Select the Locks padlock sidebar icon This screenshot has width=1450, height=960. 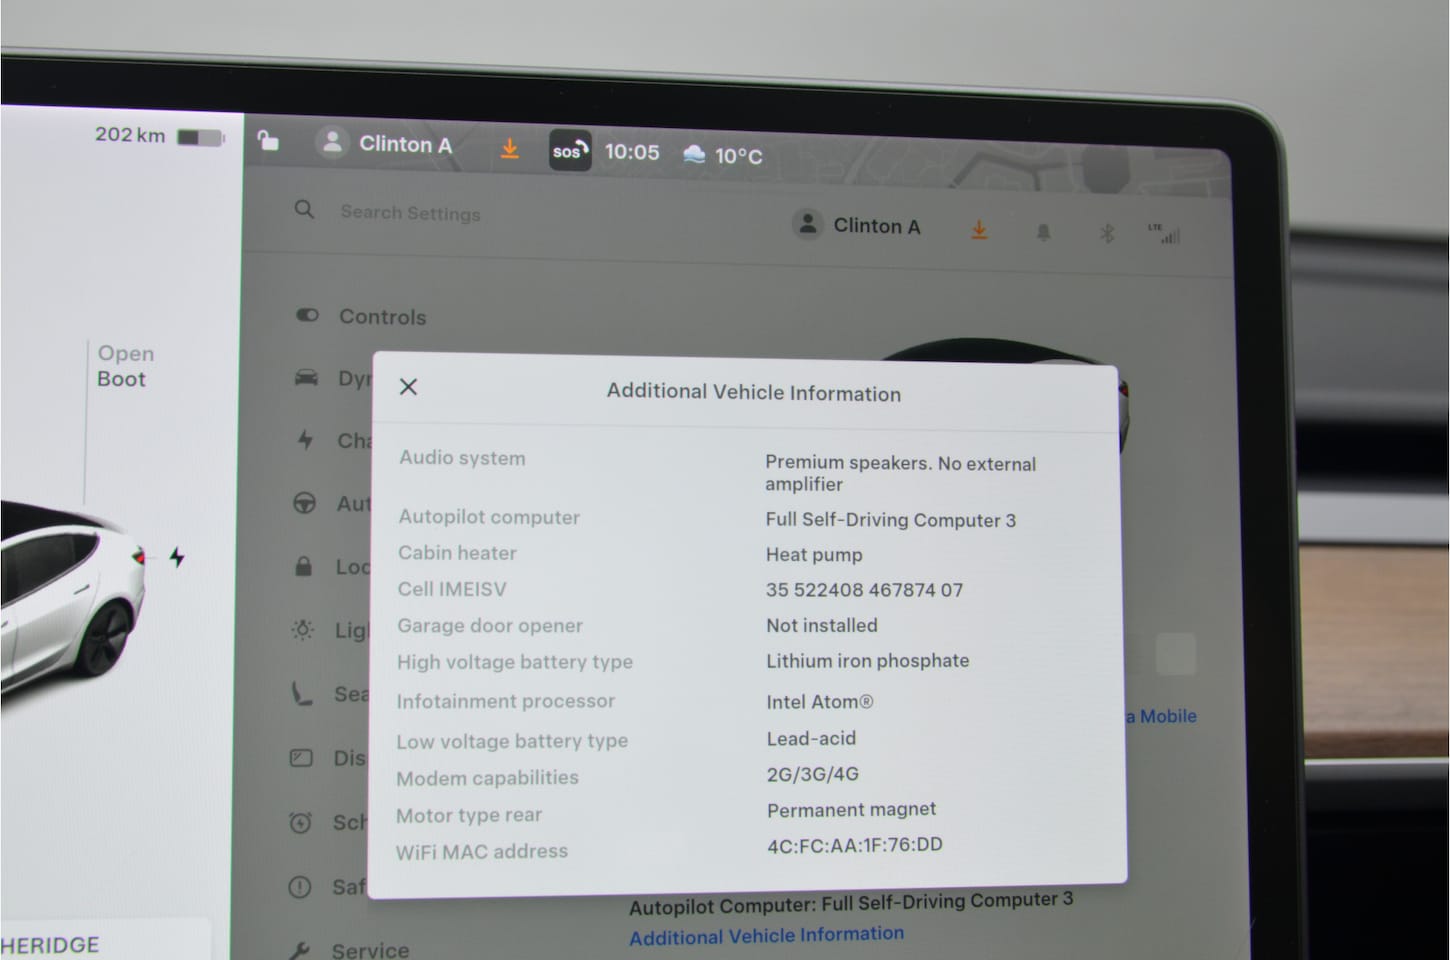click(303, 567)
